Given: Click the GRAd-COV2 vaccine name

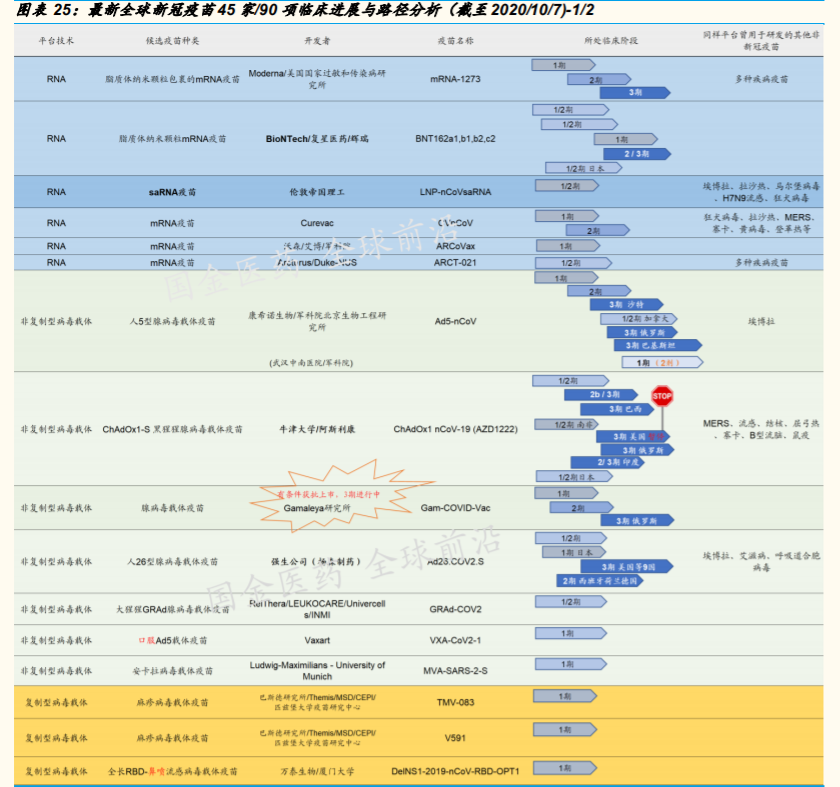Looking at the screenshot, I should 455,609.
